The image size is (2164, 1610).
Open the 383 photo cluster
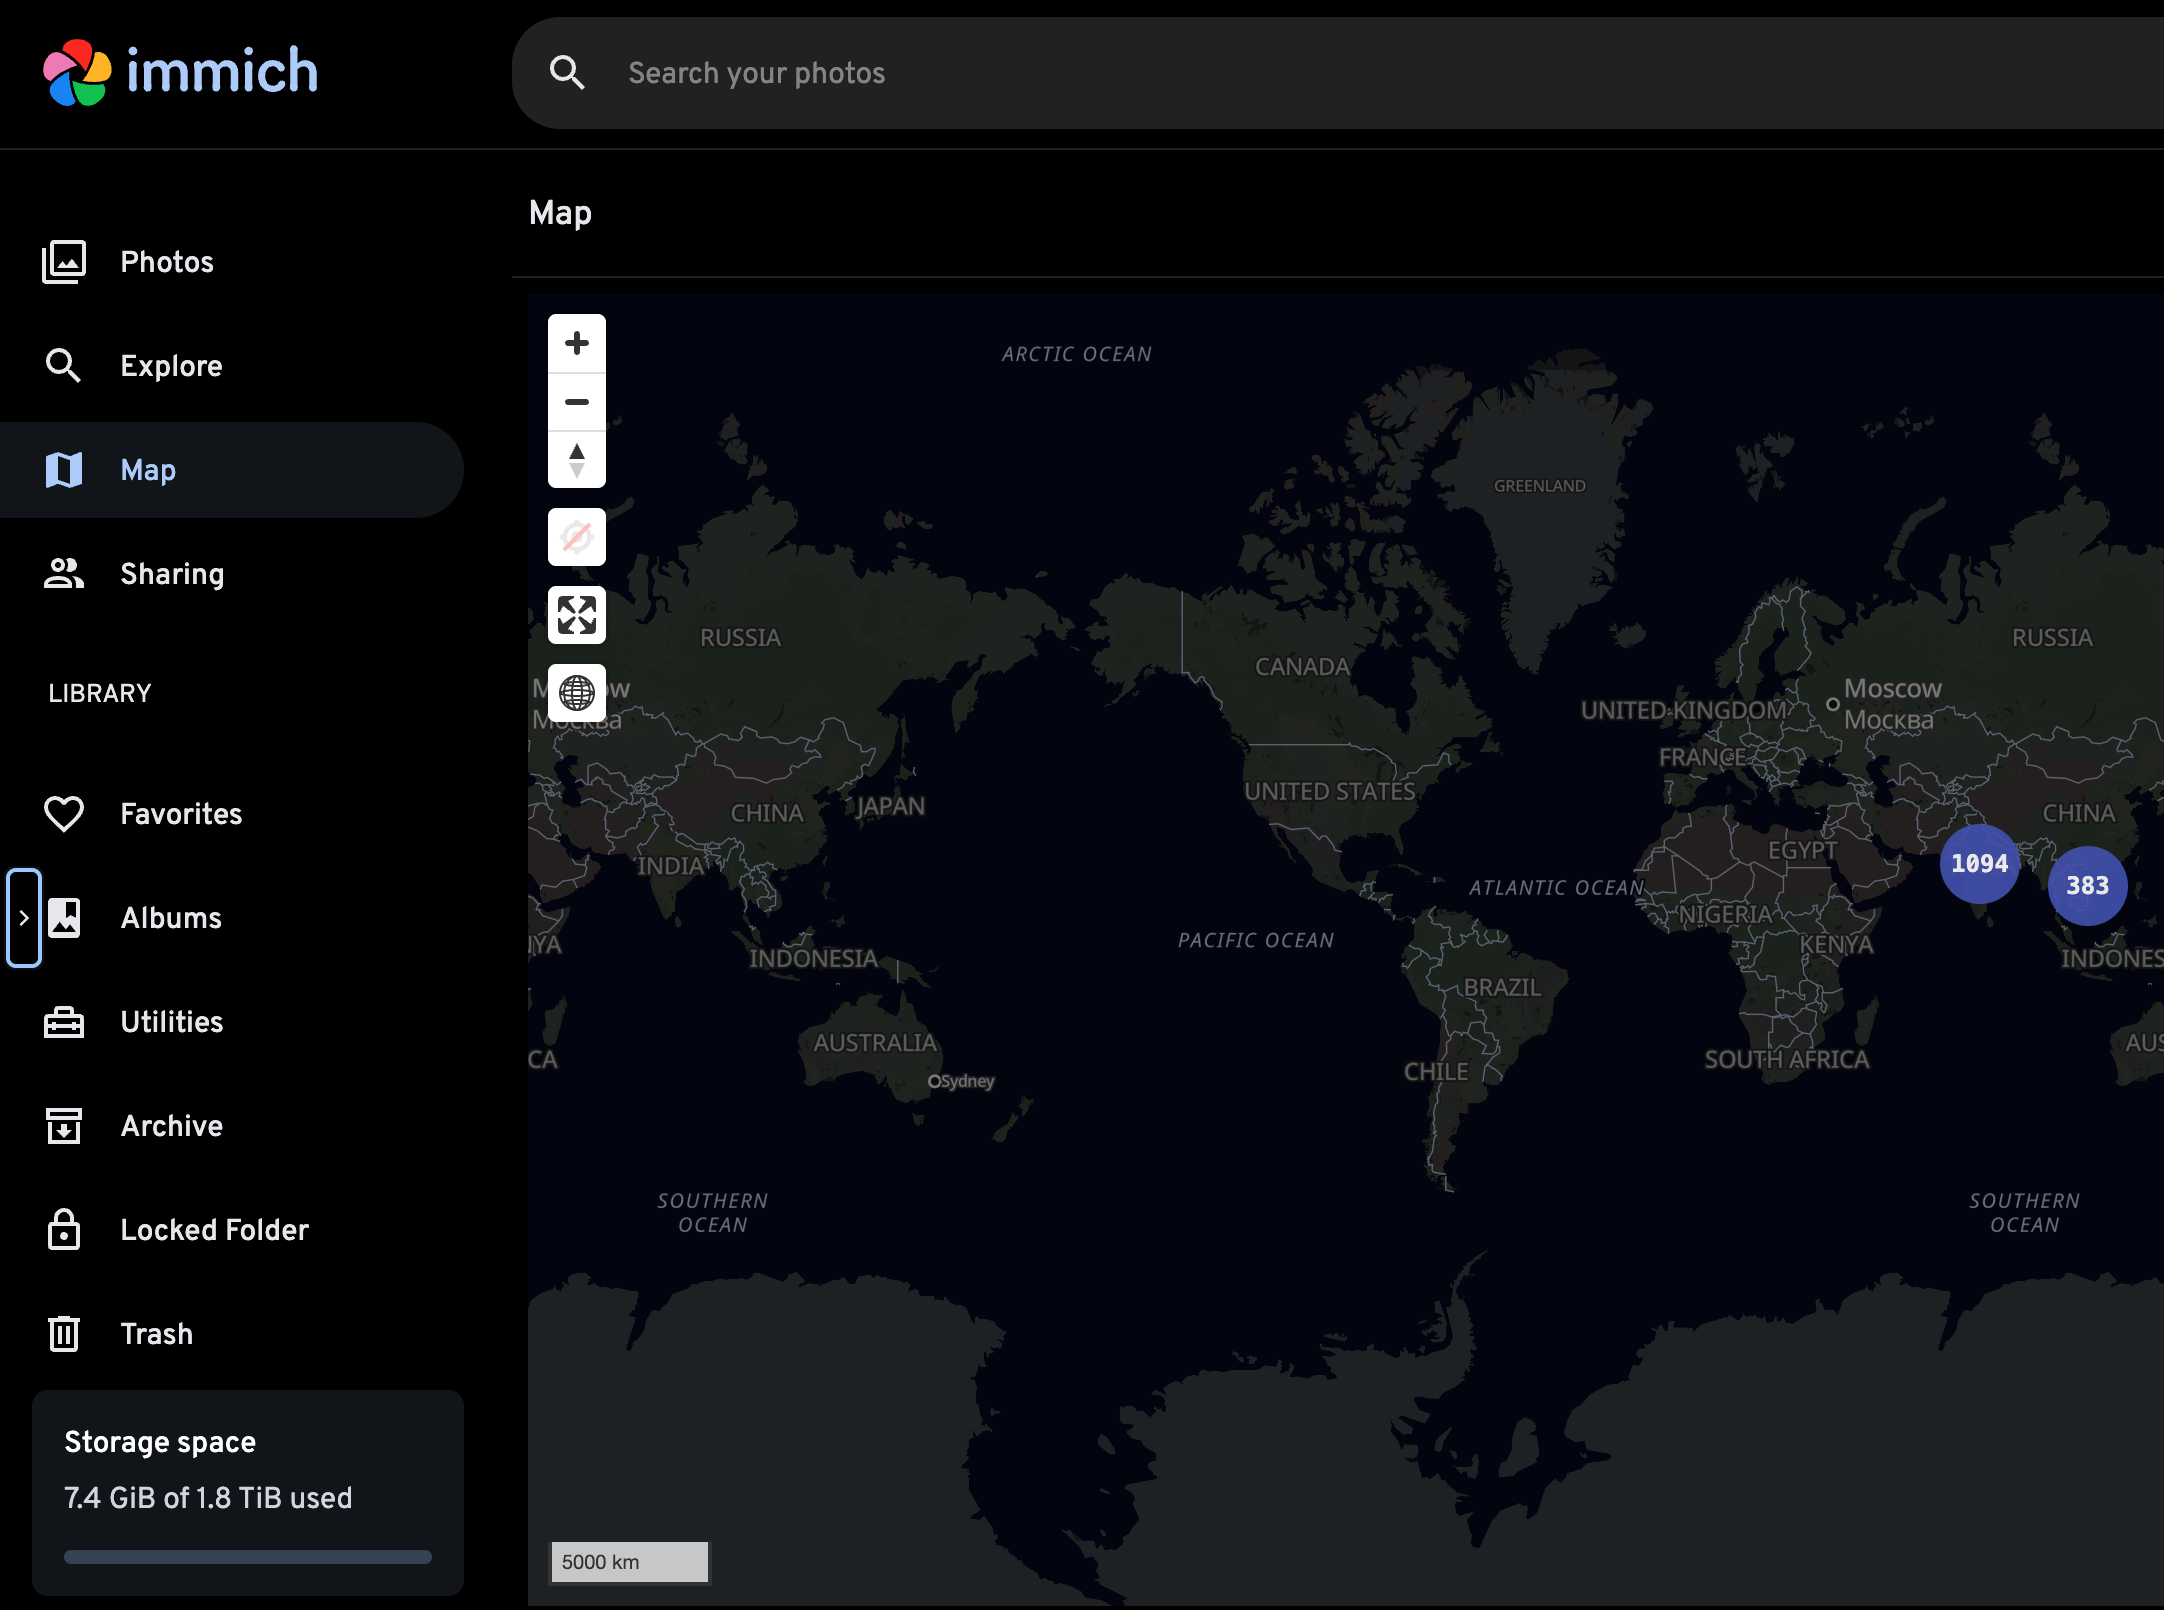[2088, 886]
